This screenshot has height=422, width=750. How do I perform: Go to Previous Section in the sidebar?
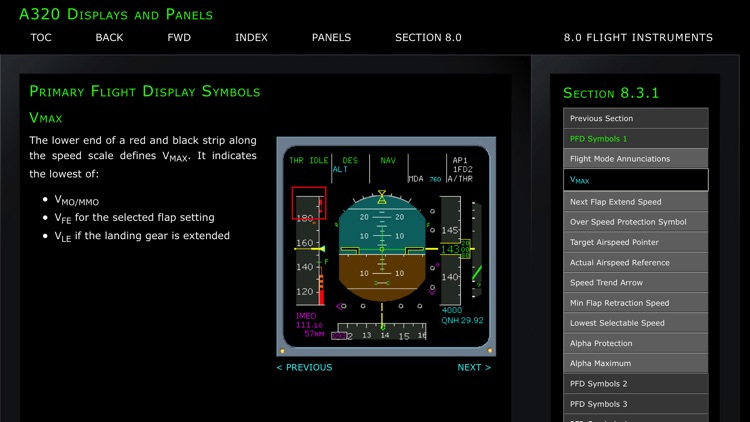tap(636, 118)
